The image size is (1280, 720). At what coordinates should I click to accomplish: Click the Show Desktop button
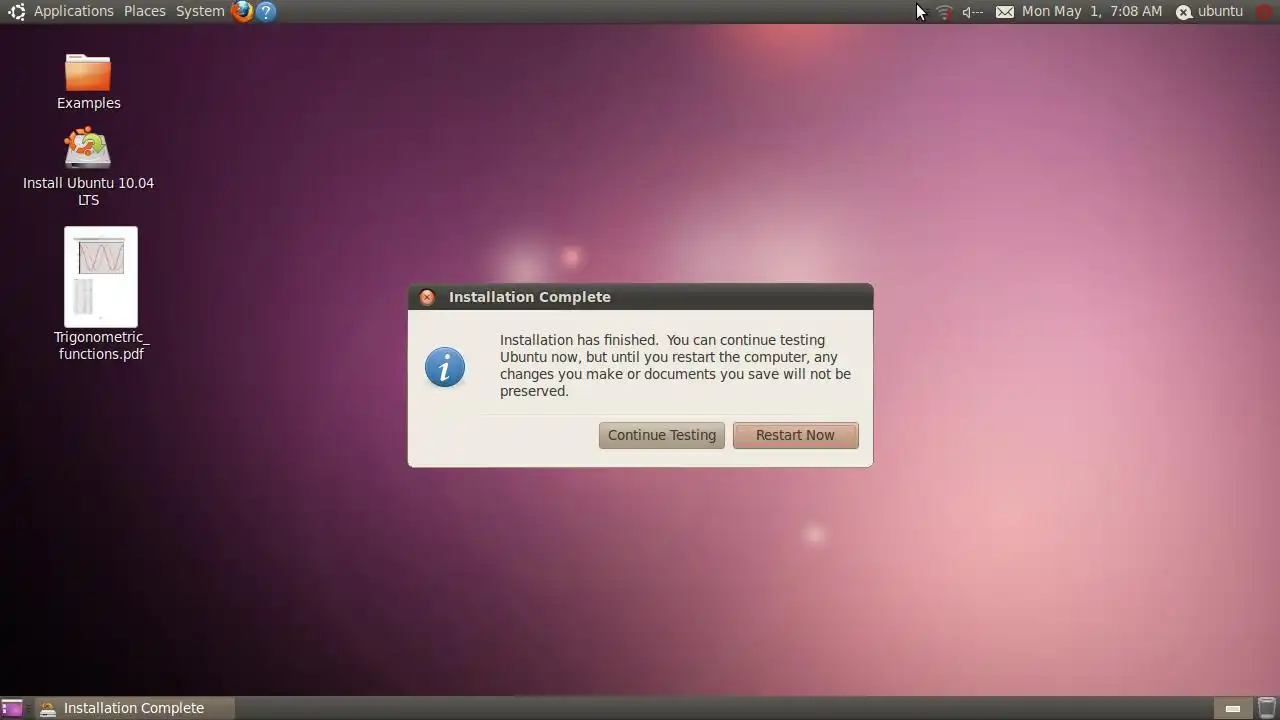(x=12, y=708)
